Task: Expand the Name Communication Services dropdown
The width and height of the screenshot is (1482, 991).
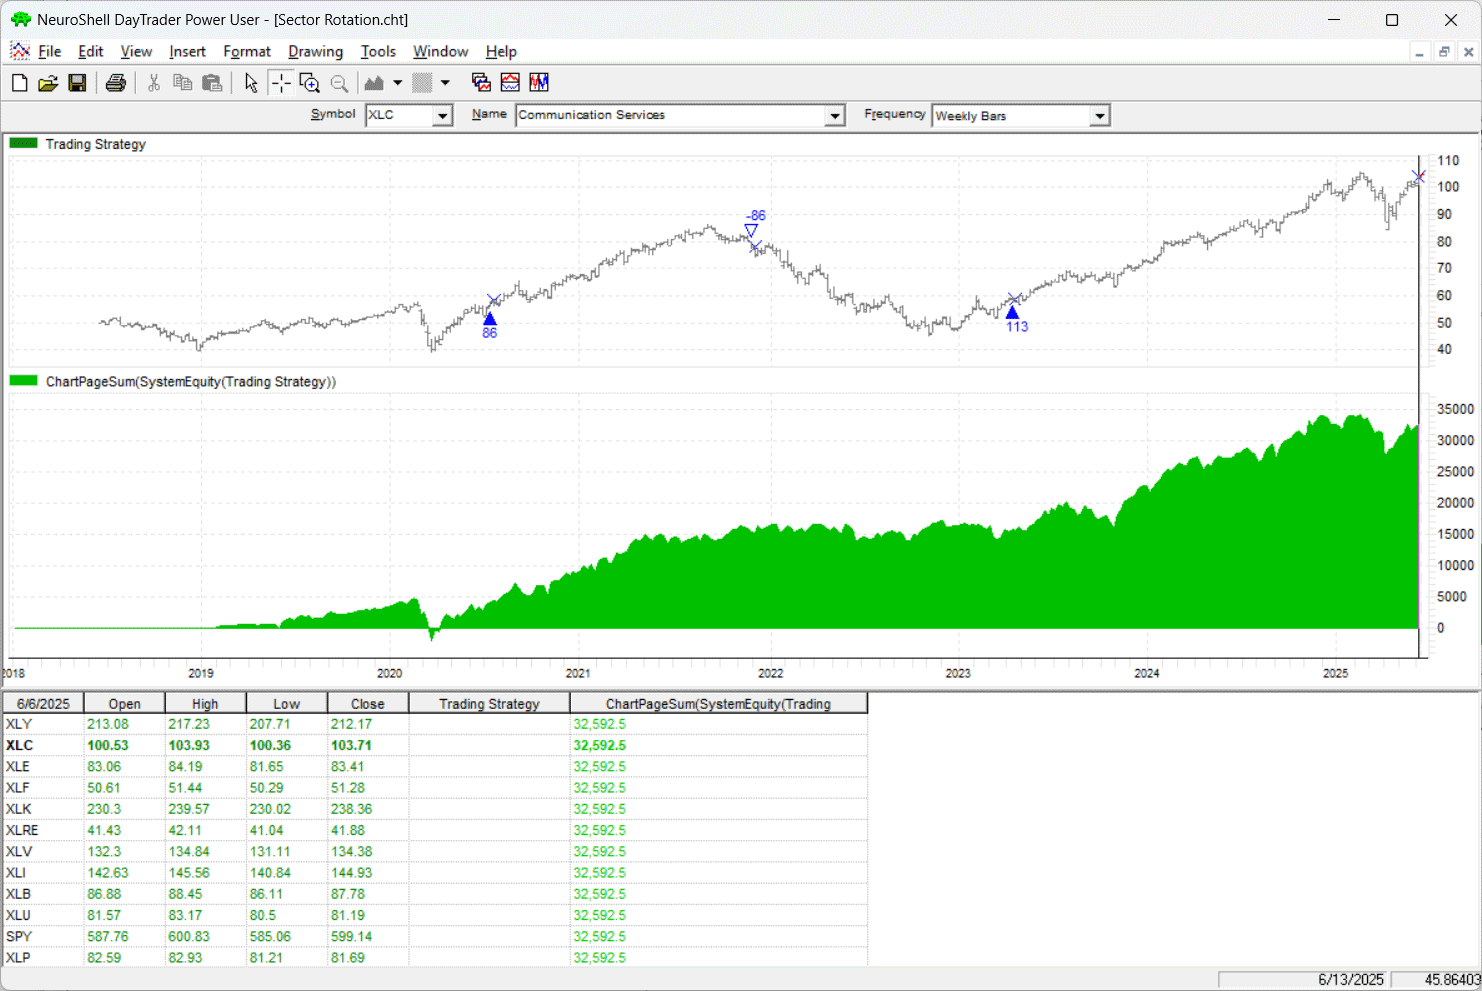Action: pos(834,116)
